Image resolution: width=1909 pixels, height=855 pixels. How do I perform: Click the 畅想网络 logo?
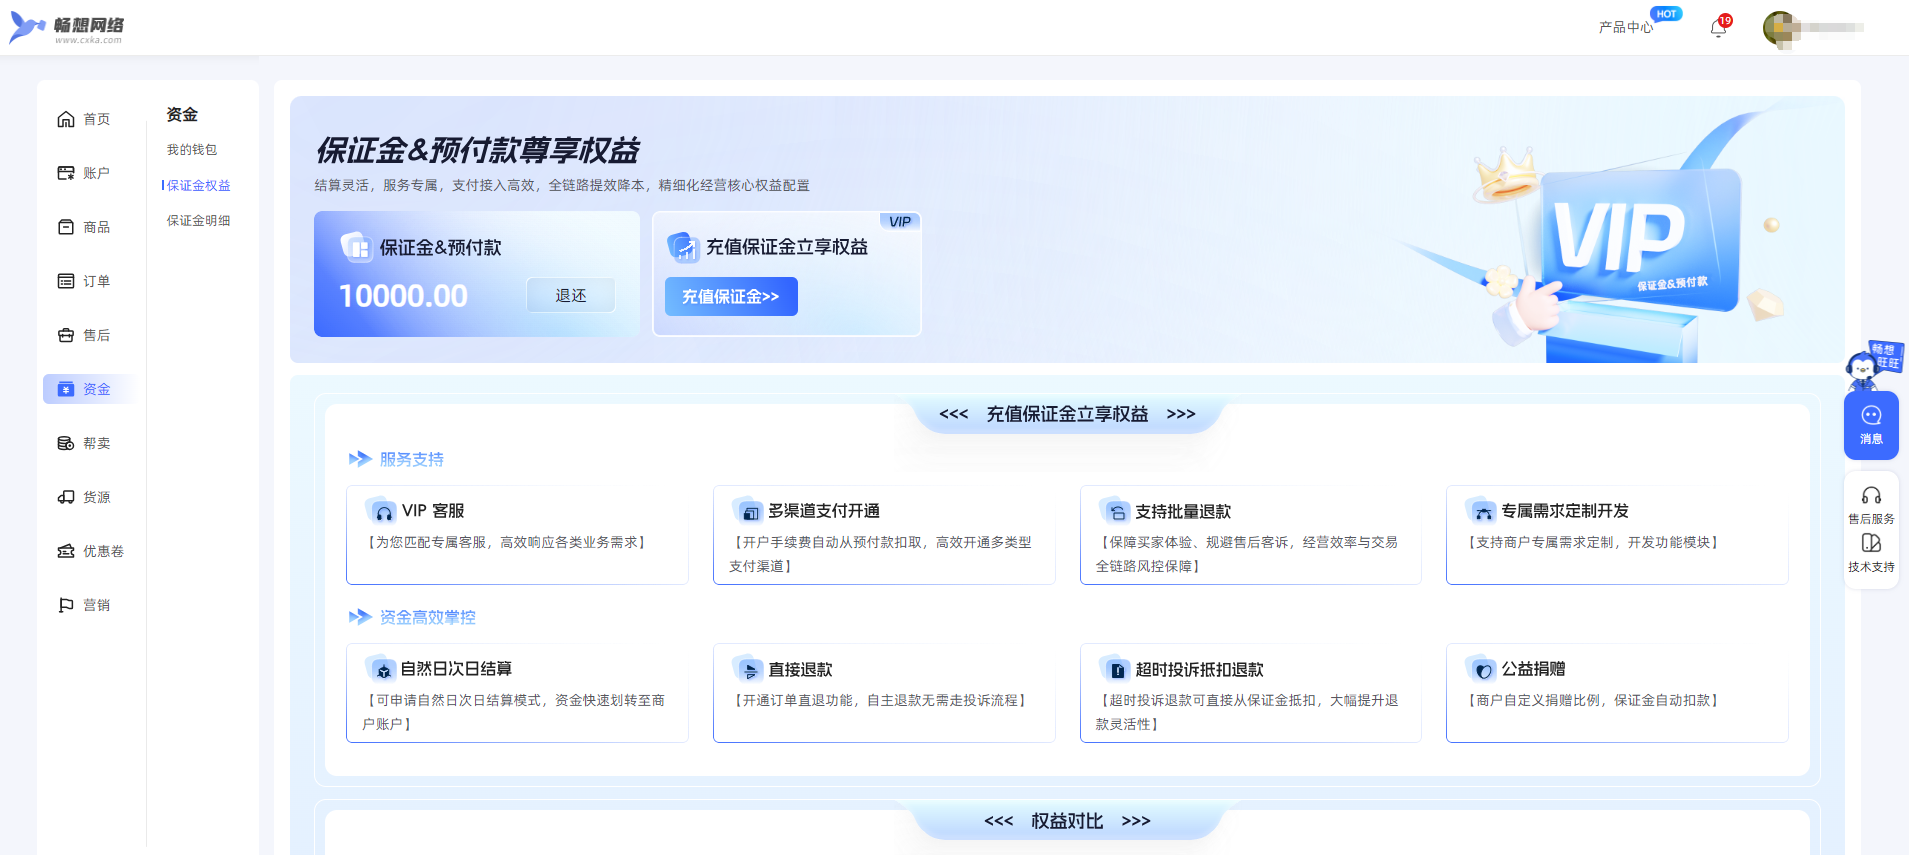67,28
